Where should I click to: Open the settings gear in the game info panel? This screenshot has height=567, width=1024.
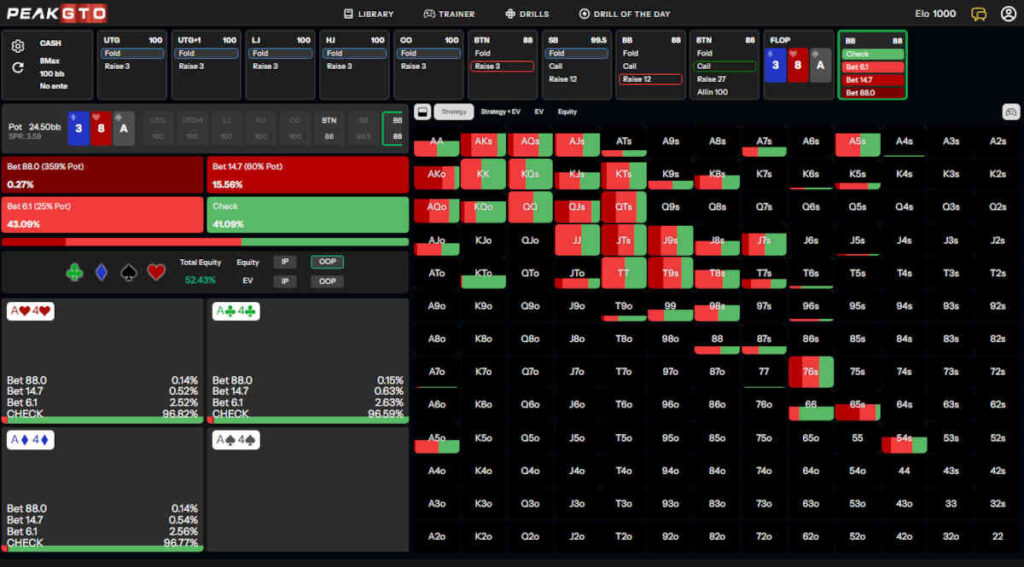pyautogui.click(x=17, y=46)
